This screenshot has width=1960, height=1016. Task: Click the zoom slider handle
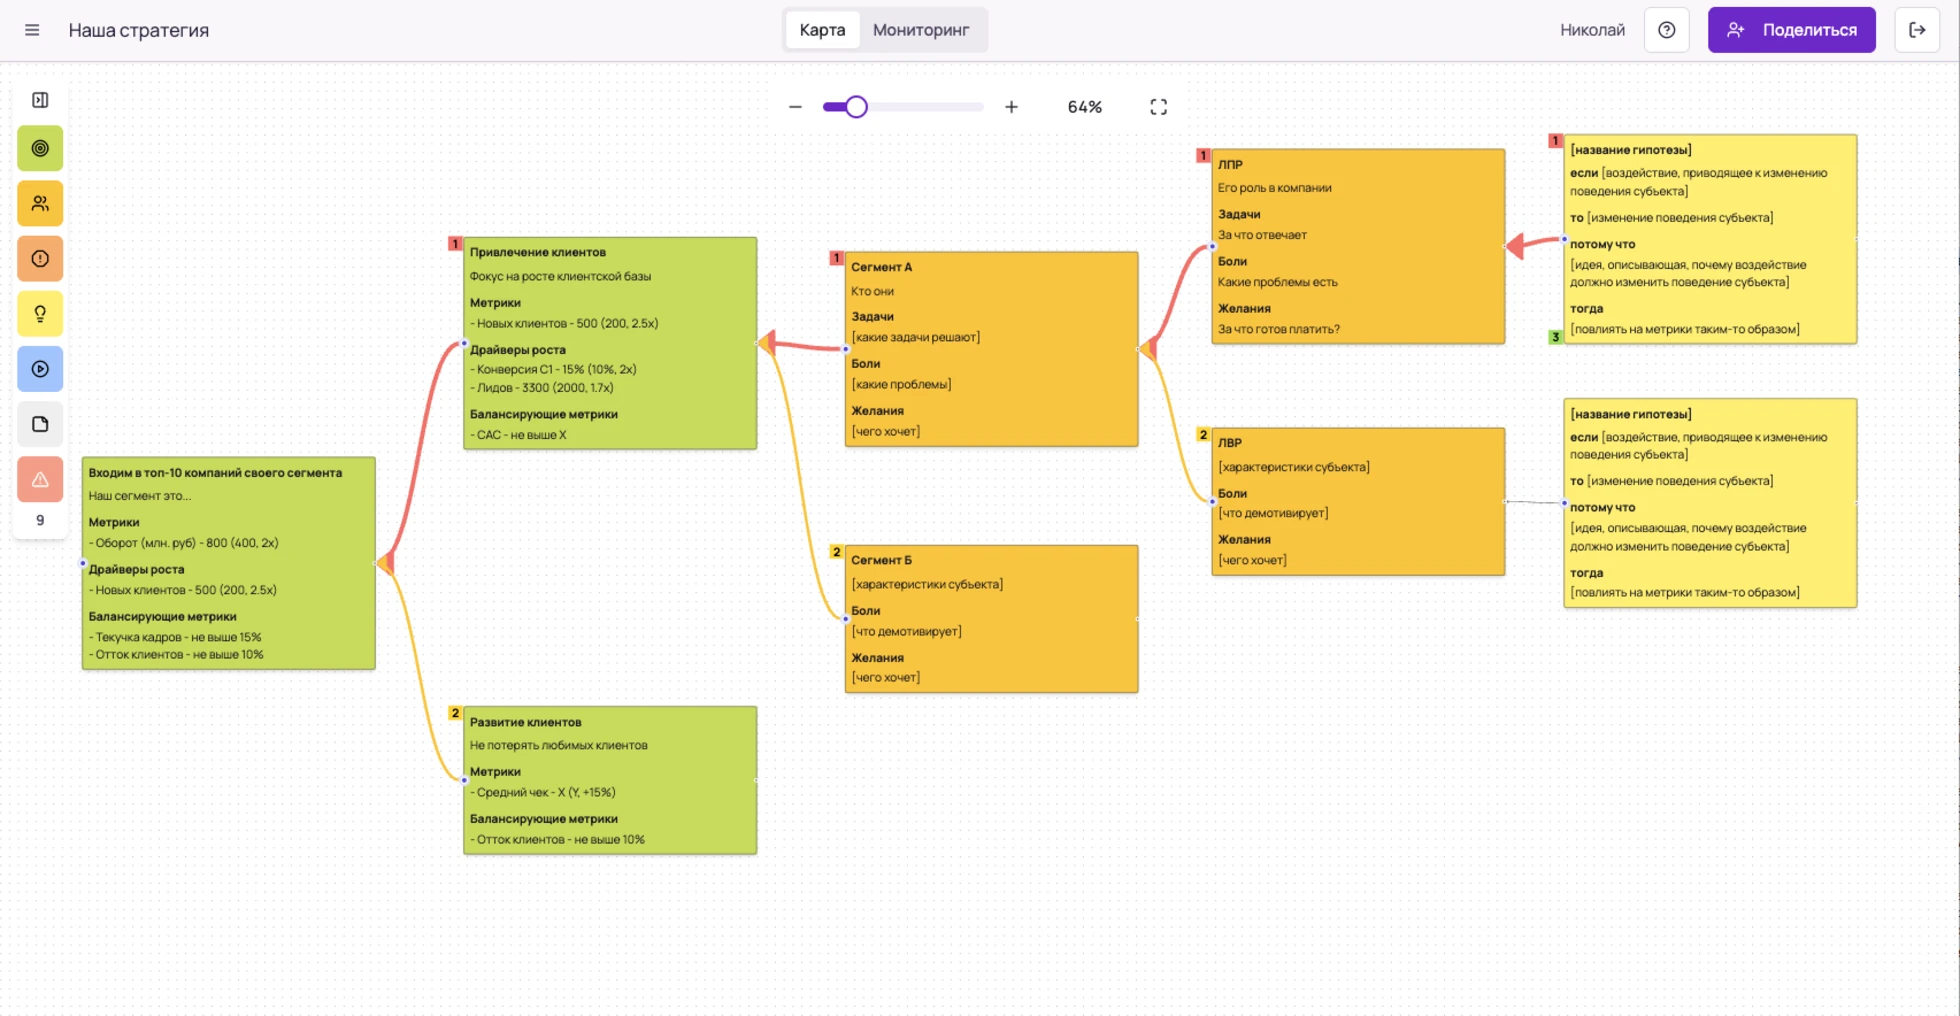[x=856, y=107]
